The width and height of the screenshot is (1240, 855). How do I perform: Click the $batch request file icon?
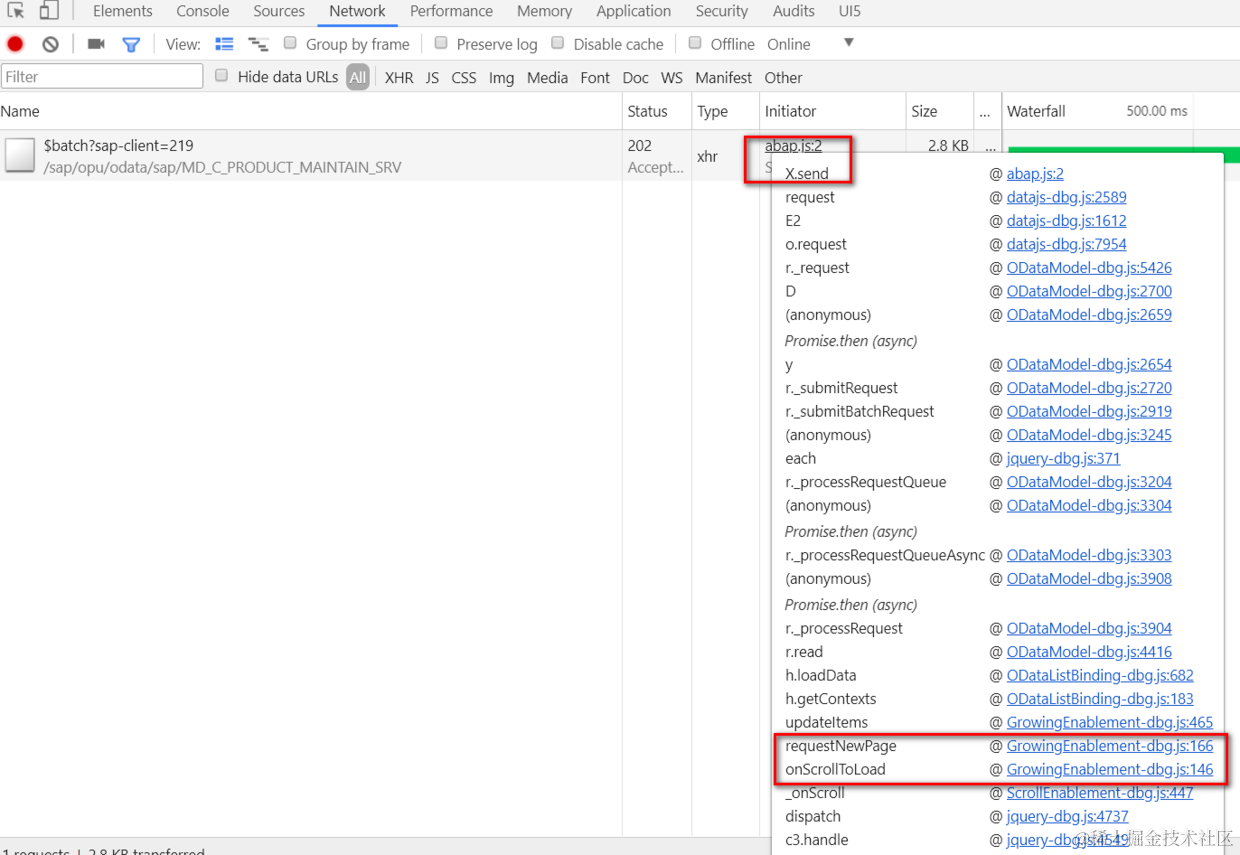point(20,155)
